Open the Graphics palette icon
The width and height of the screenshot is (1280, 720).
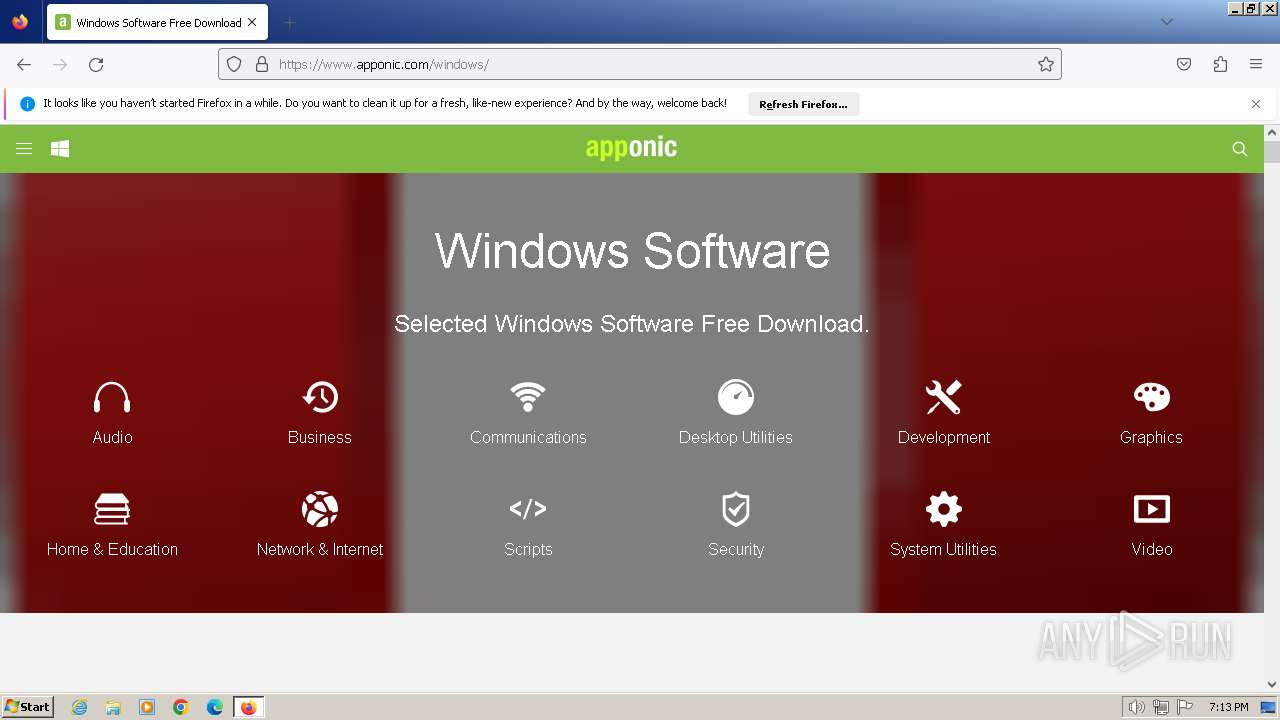tap(1151, 397)
